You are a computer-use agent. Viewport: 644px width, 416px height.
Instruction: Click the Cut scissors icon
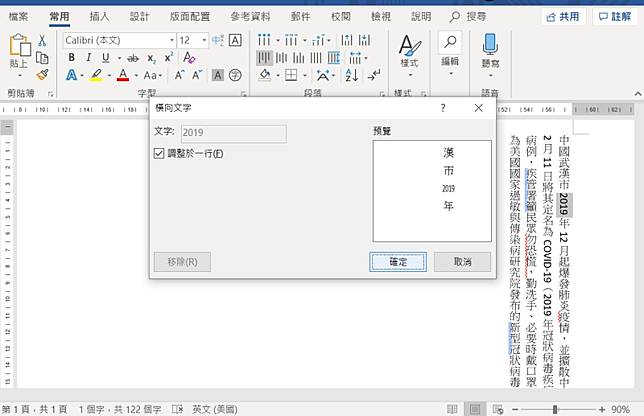[x=43, y=40]
